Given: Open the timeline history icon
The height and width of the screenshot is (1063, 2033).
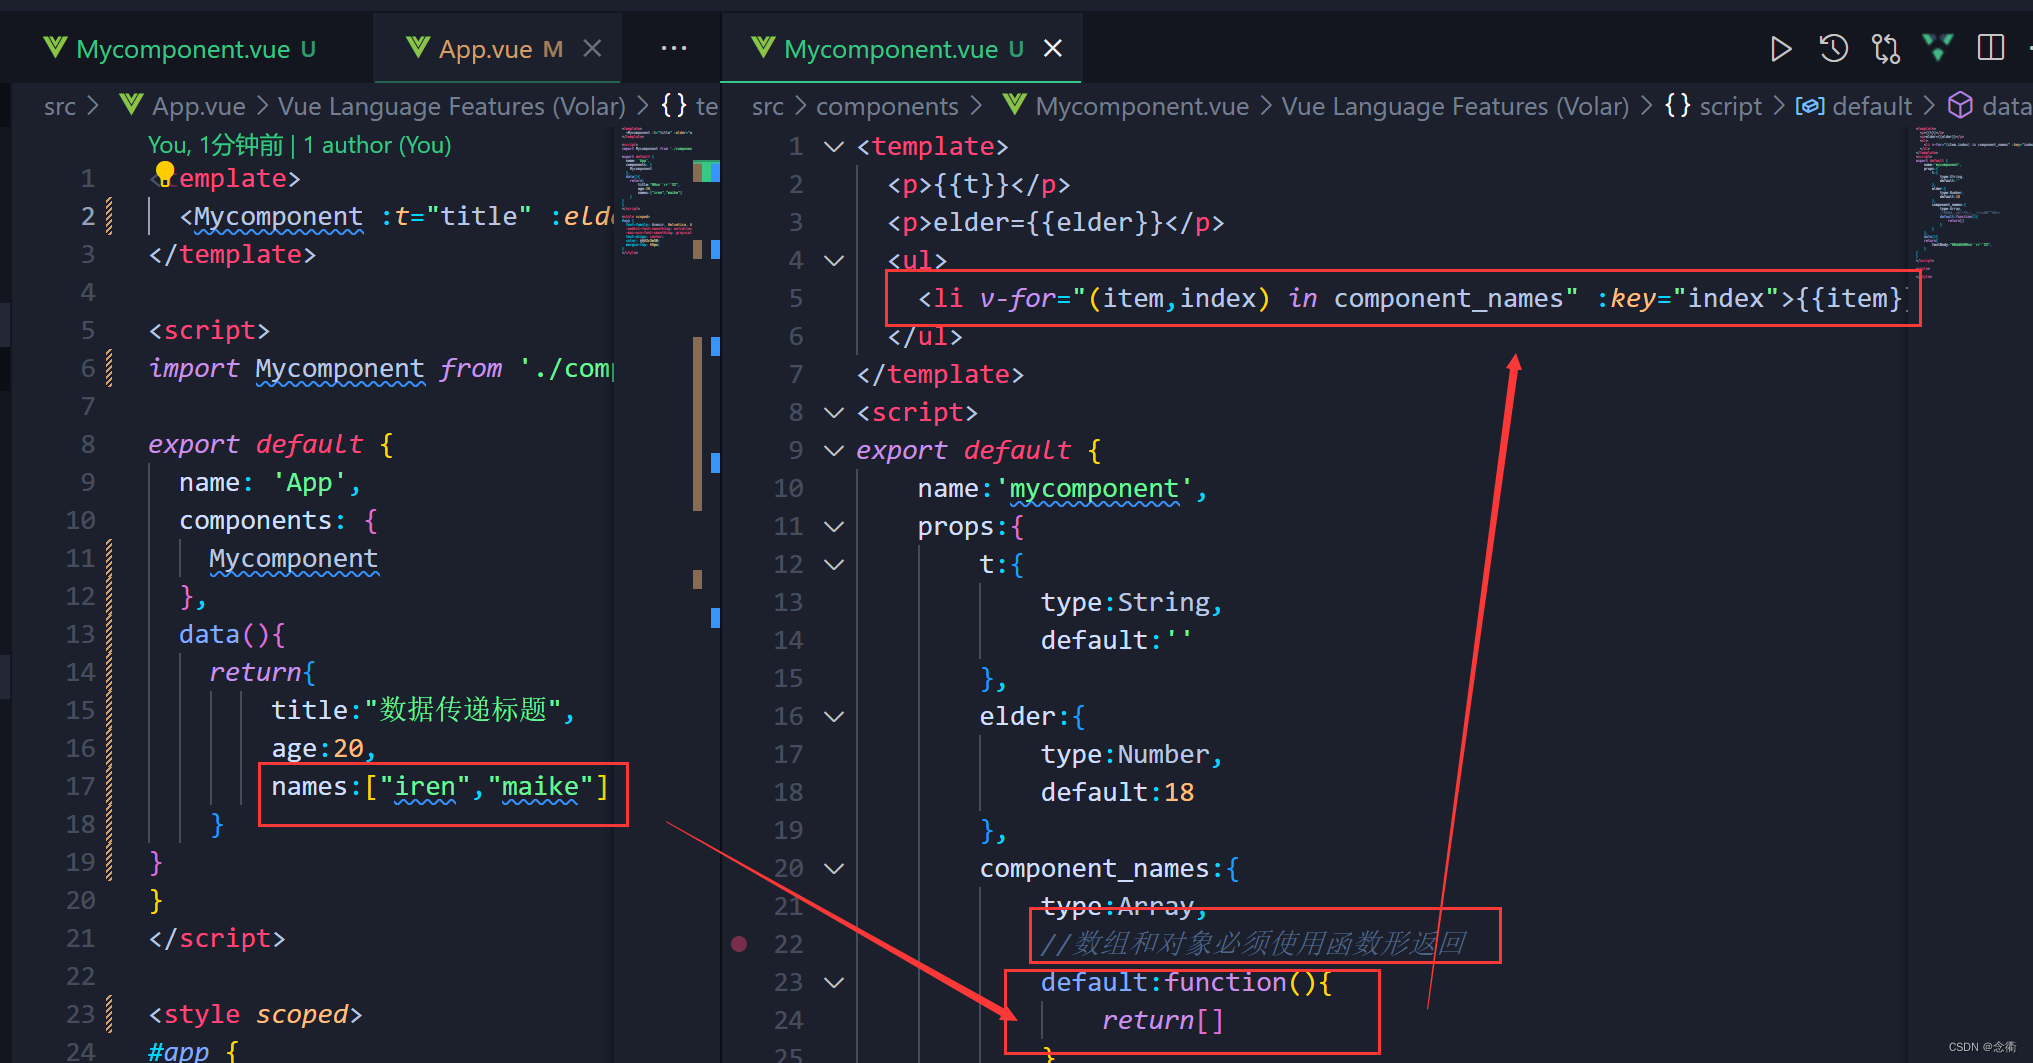Looking at the screenshot, I should tap(1833, 49).
